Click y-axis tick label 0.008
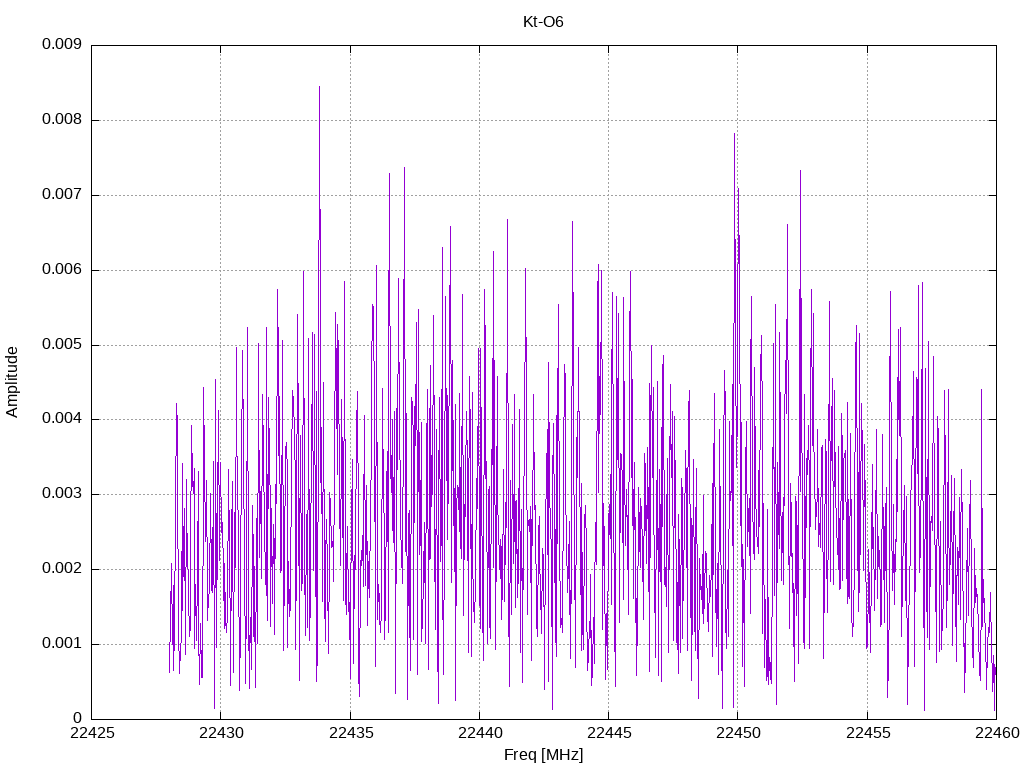Image resolution: width=1024 pixels, height=768 pixels. (62, 120)
